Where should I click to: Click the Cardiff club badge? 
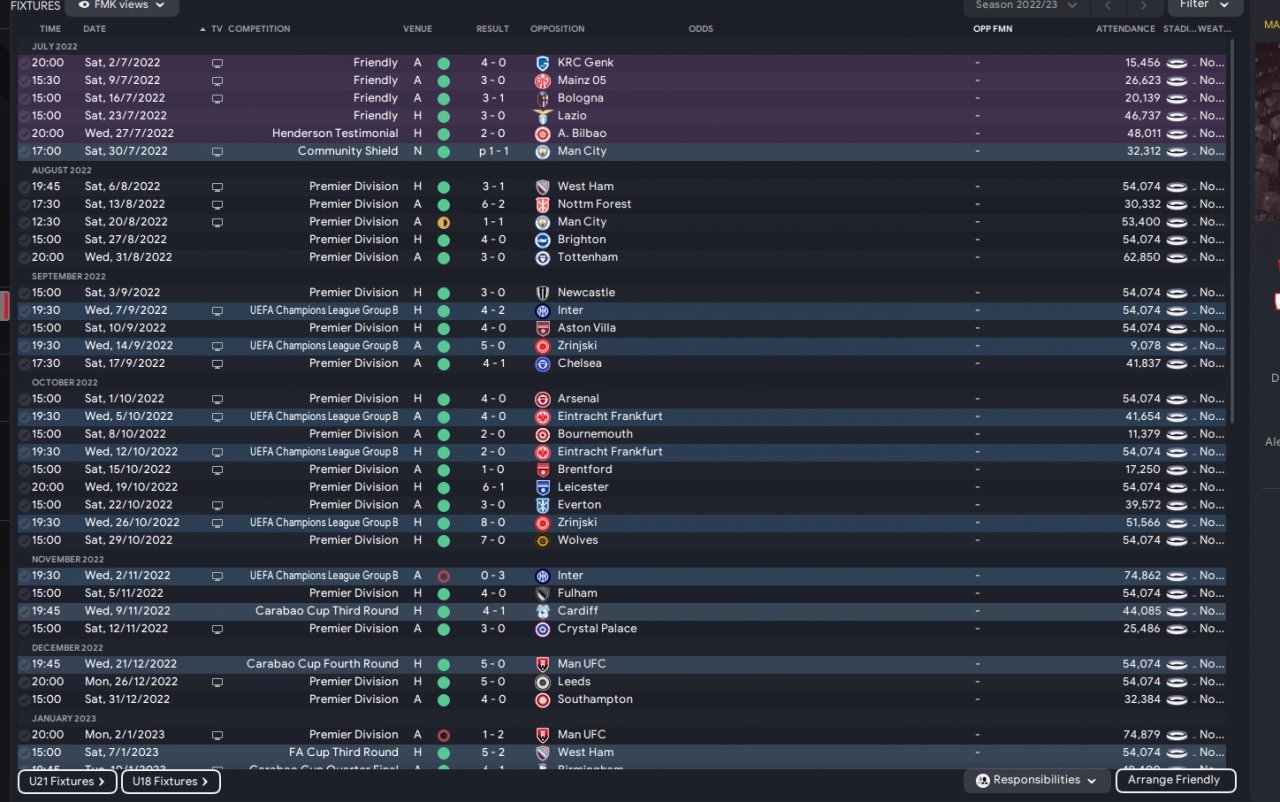(542, 611)
